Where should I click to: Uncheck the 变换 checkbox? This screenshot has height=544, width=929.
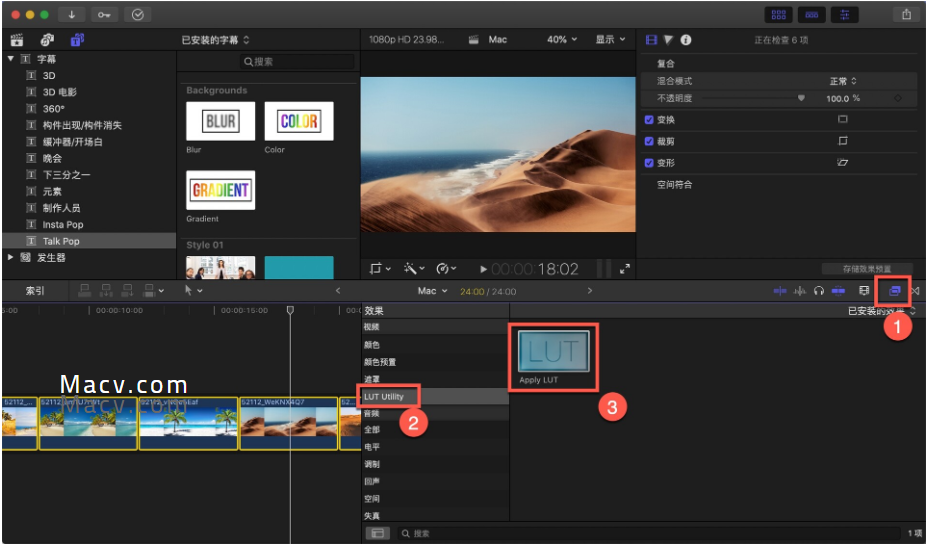649,120
